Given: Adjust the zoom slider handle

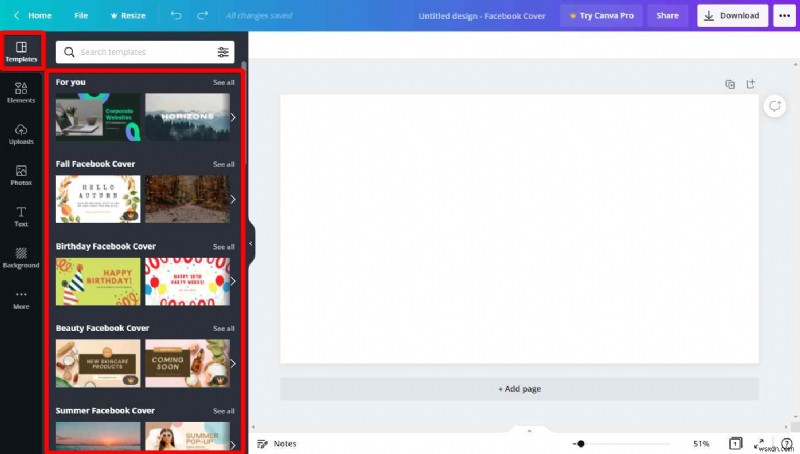Looking at the screenshot, I should tap(581, 444).
